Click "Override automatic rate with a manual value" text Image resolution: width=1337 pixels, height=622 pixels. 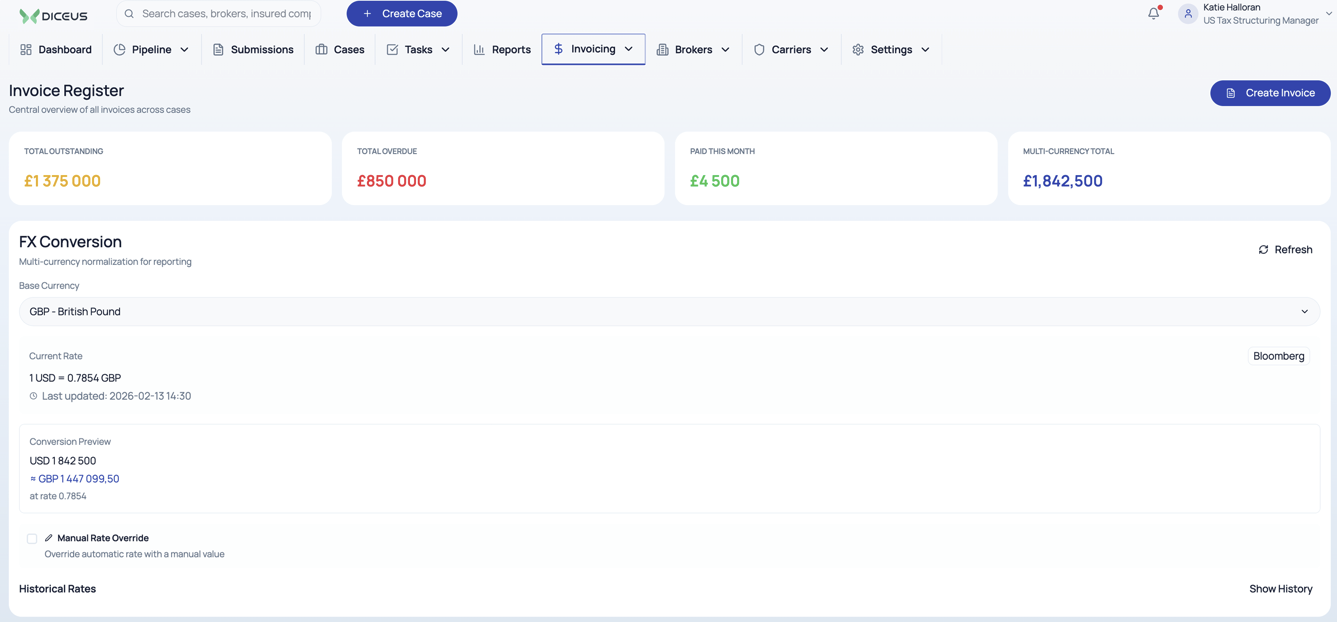tap(134, 554)
